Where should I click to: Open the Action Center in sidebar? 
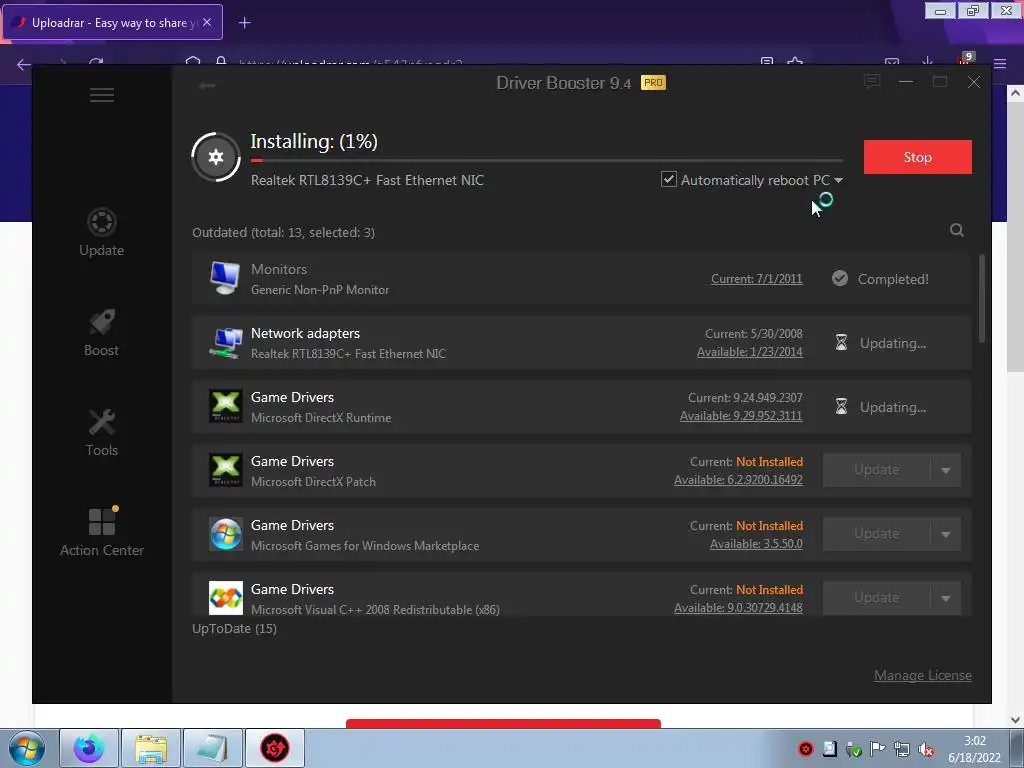[102, 532]
